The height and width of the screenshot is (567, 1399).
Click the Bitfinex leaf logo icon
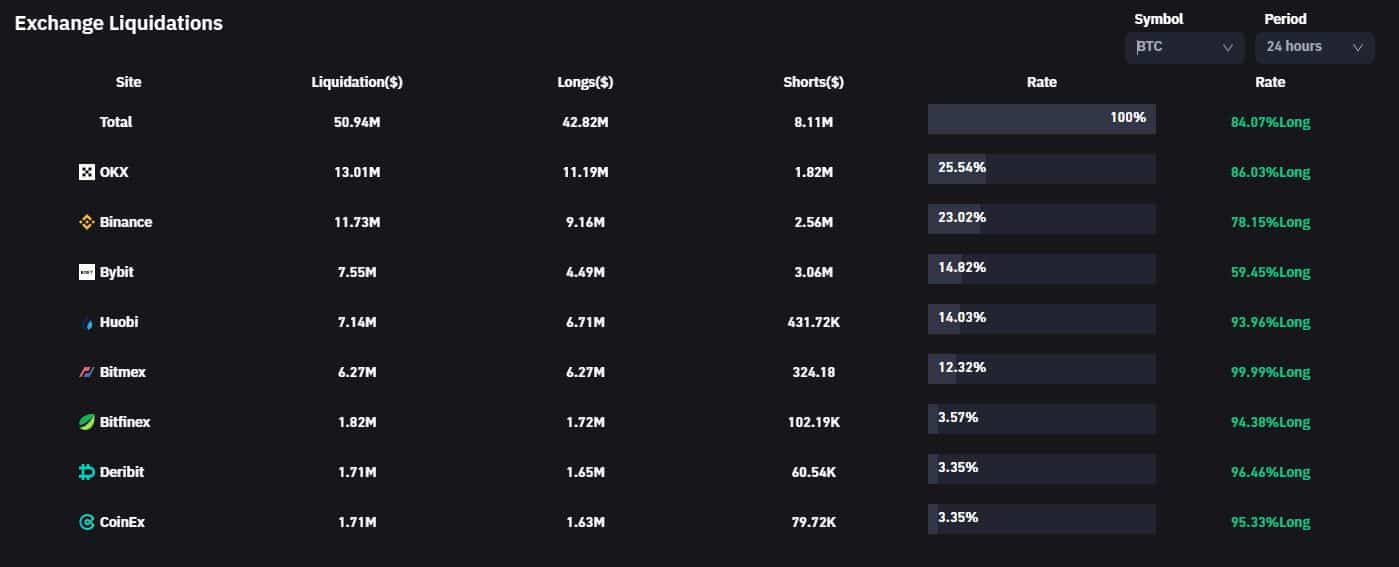[x=87, y=422]
